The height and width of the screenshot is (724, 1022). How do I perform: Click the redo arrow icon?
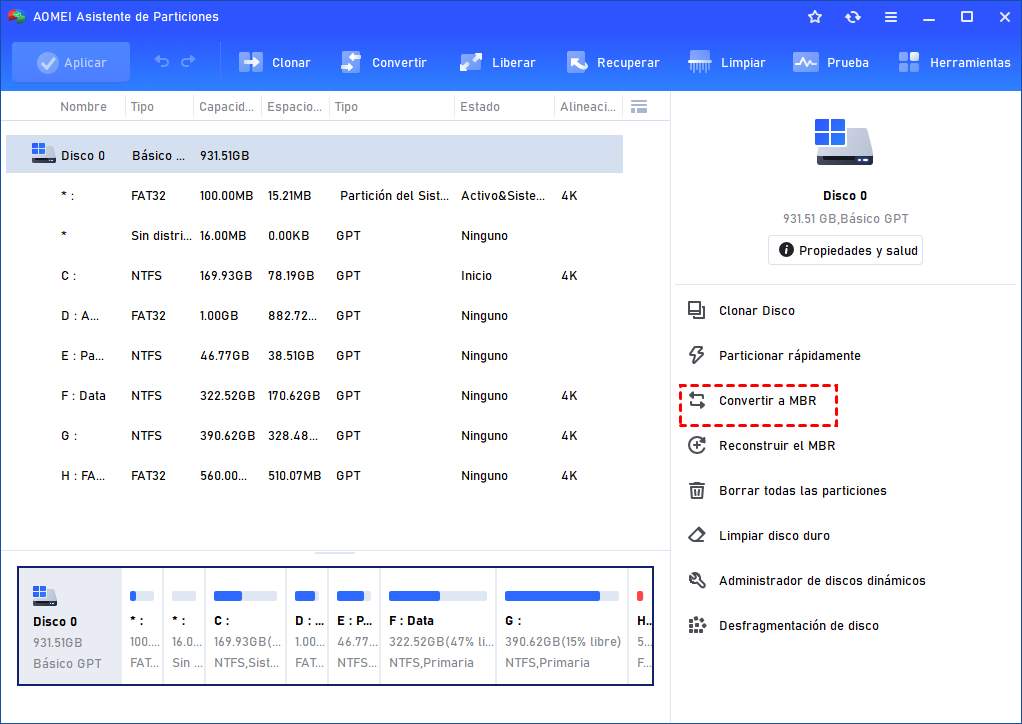(x=188, y=62)
